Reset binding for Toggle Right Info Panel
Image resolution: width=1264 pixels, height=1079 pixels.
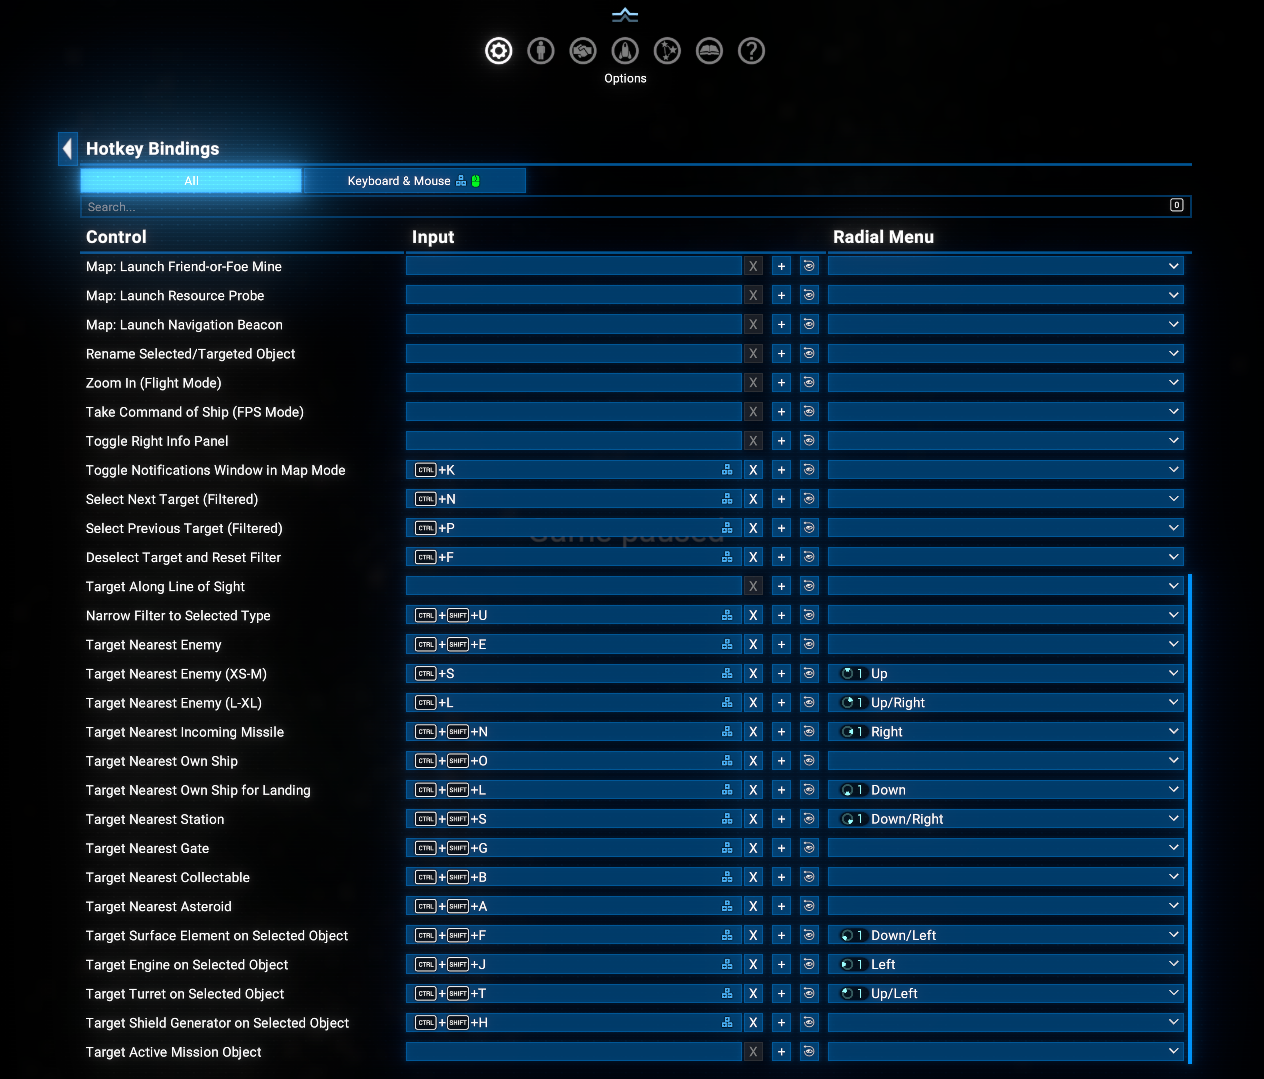809,441
